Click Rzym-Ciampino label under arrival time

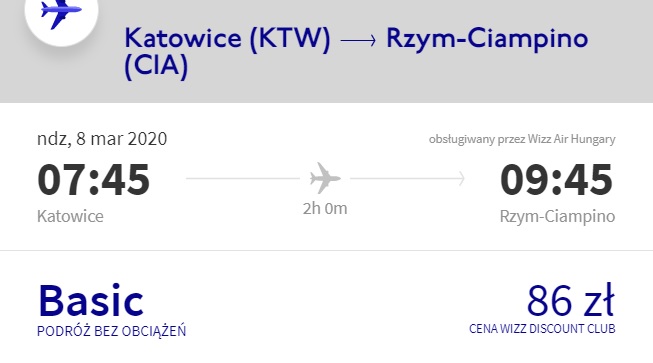click(557, 216)
